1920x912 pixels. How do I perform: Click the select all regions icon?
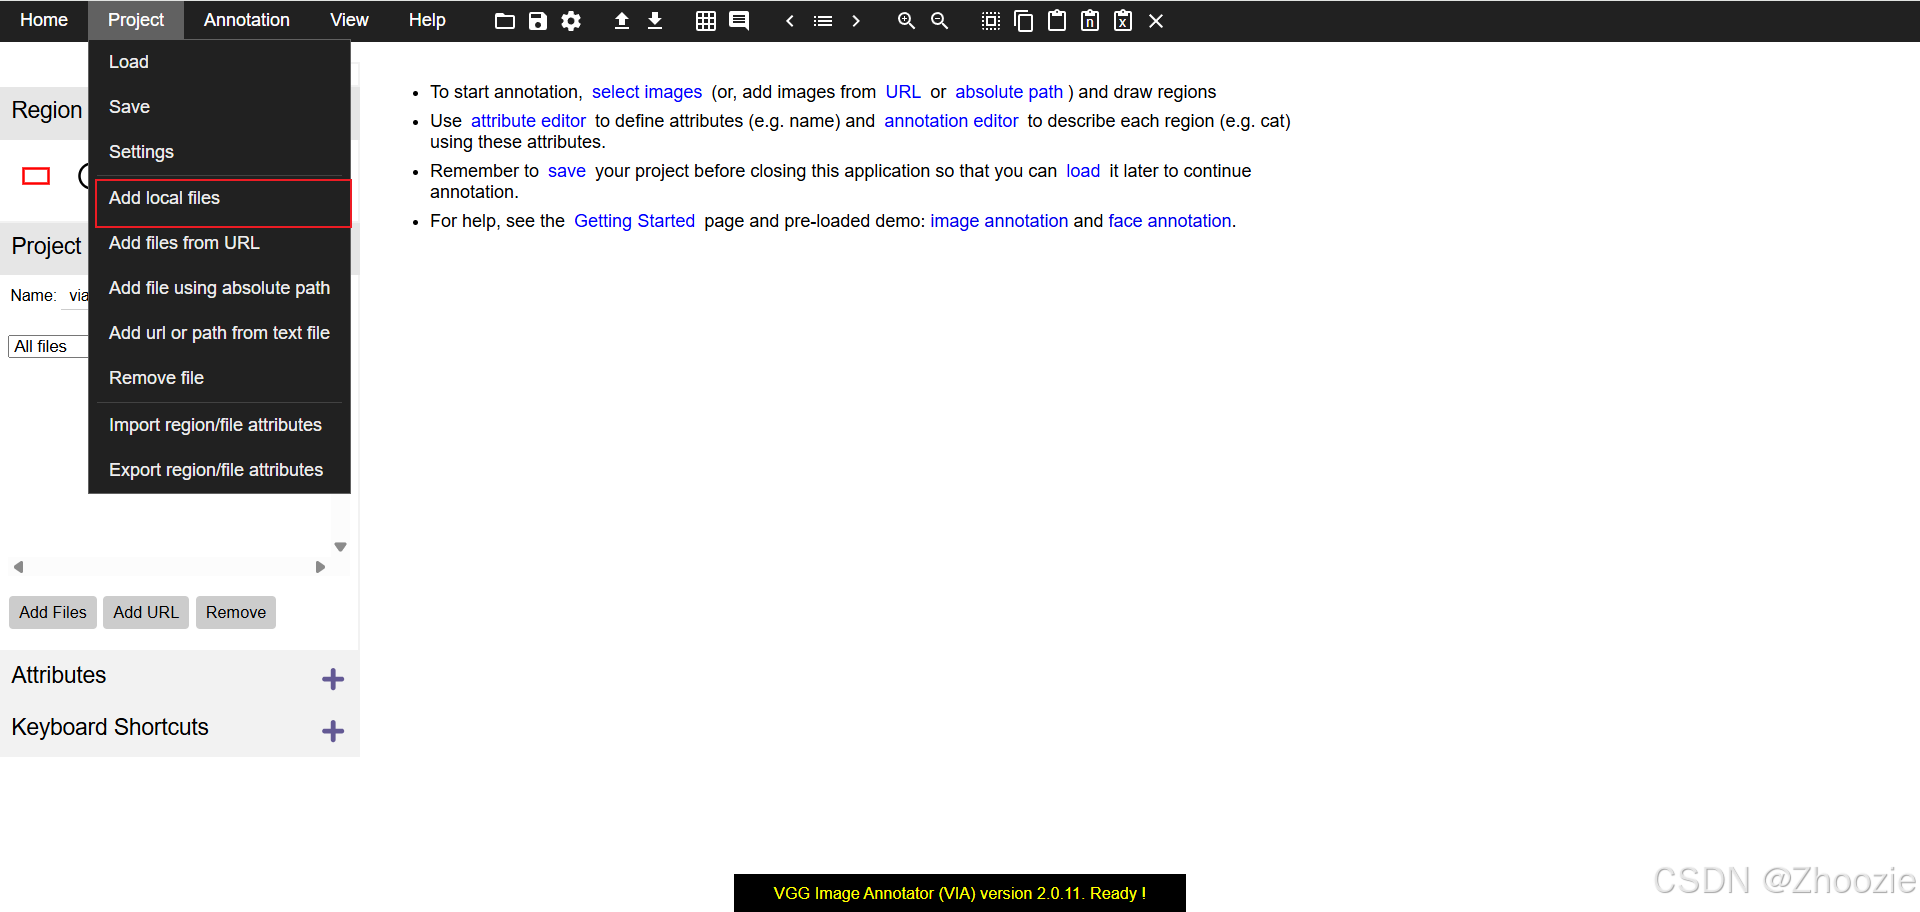click(x=991, y=21)
